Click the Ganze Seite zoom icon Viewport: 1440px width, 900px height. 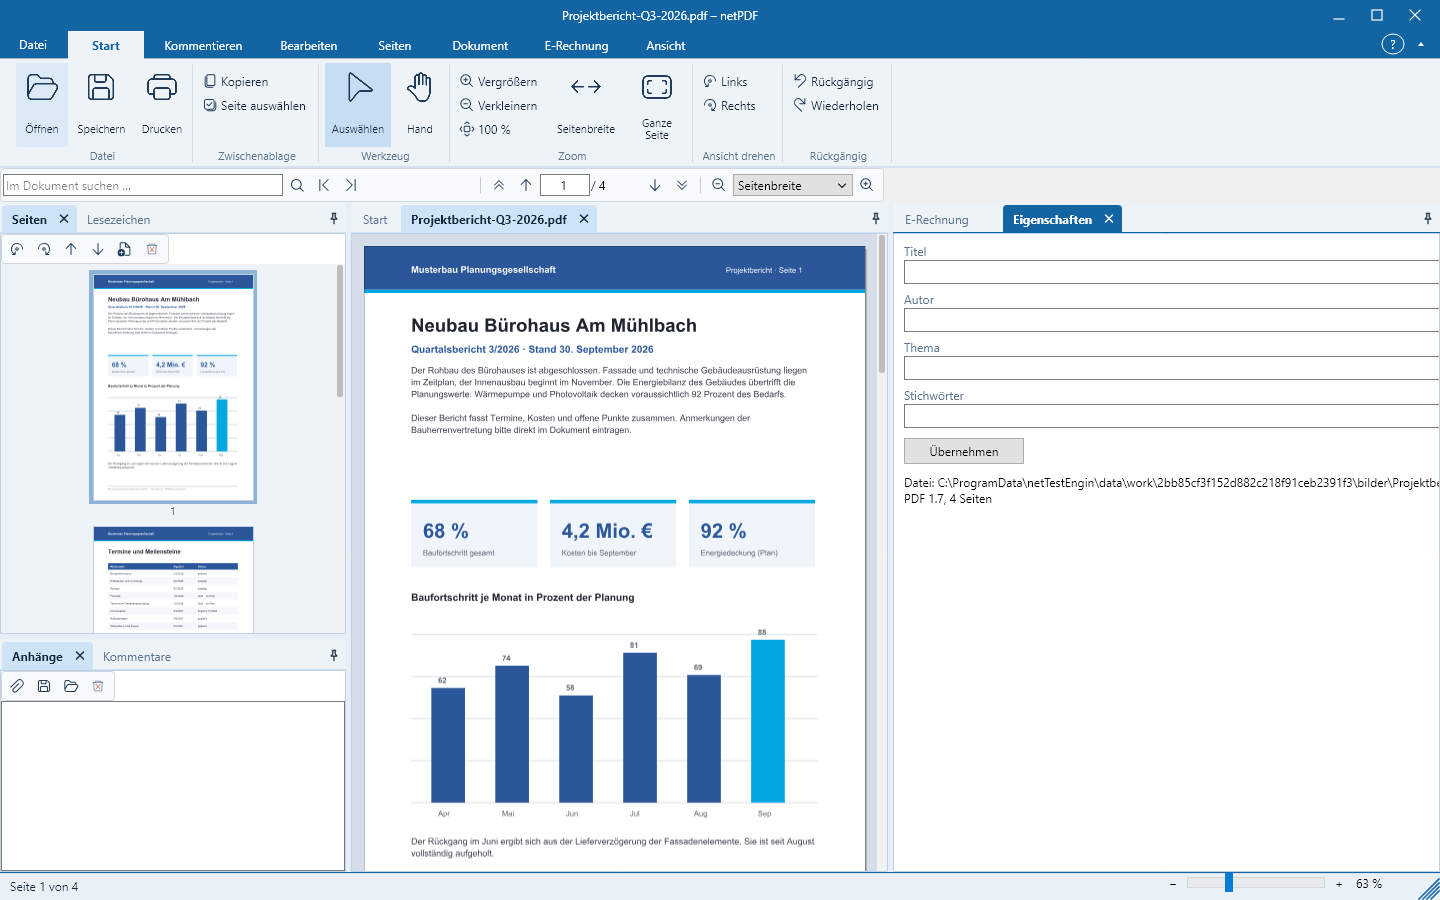pos(657,88)
